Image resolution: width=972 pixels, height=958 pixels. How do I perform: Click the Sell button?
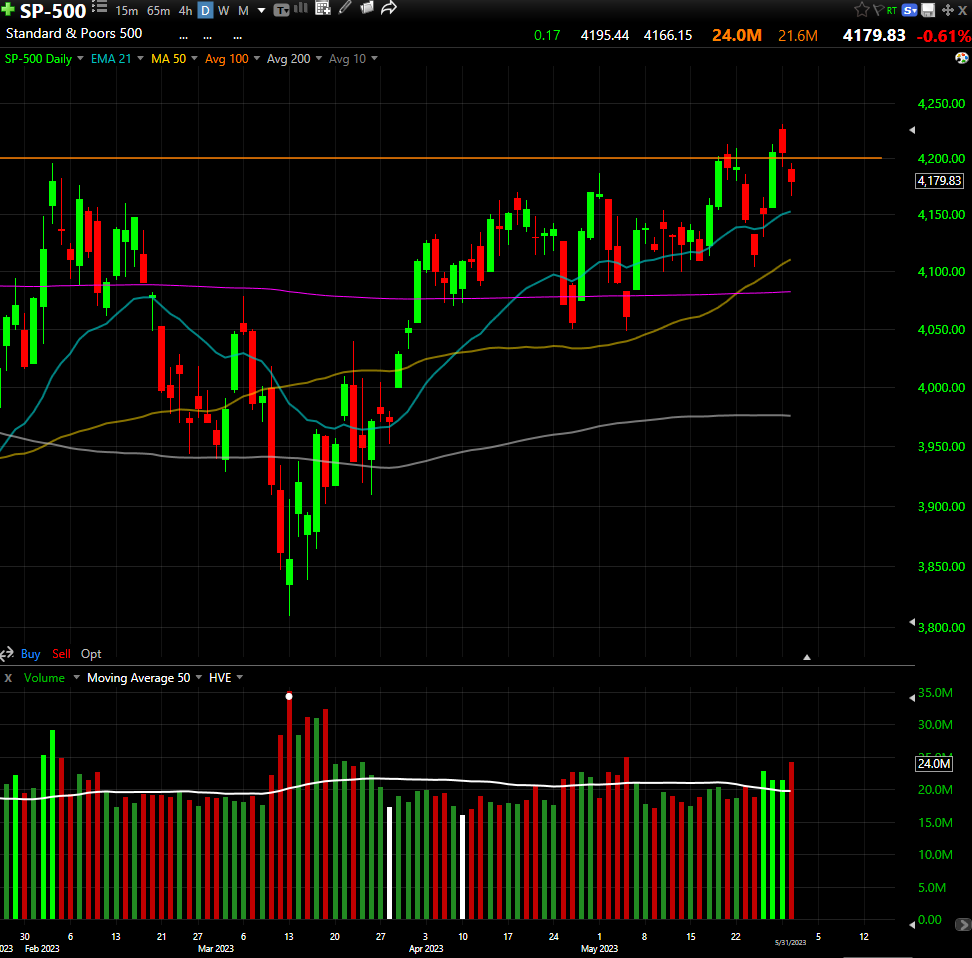tap(61, 654)
